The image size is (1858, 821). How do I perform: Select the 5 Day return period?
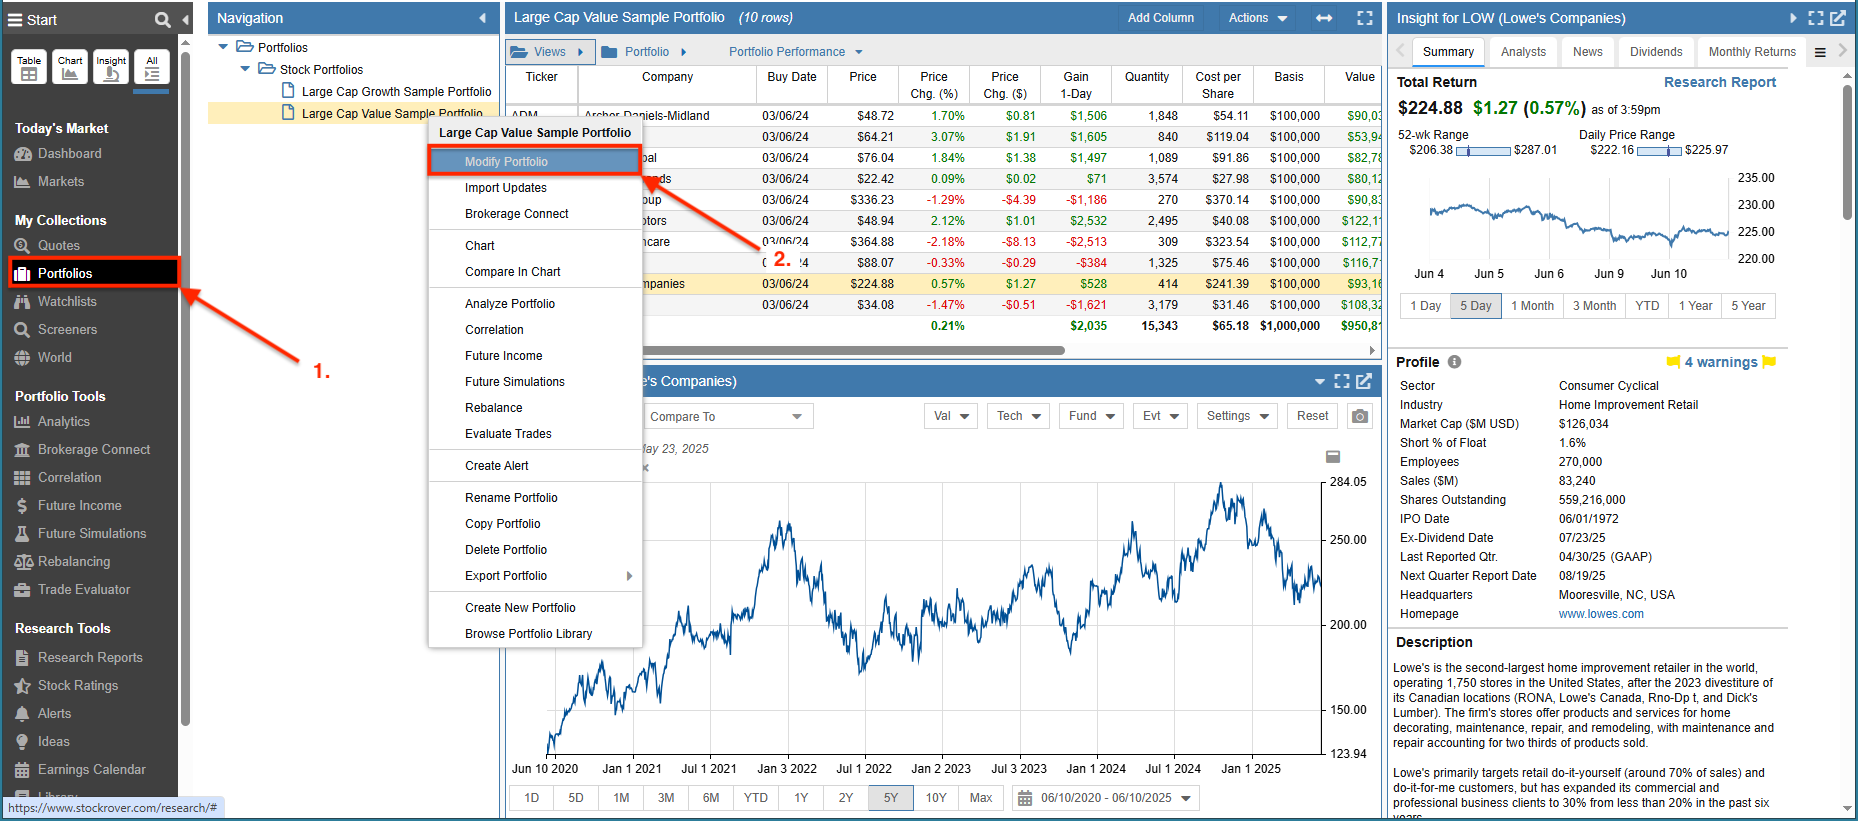1475,306
